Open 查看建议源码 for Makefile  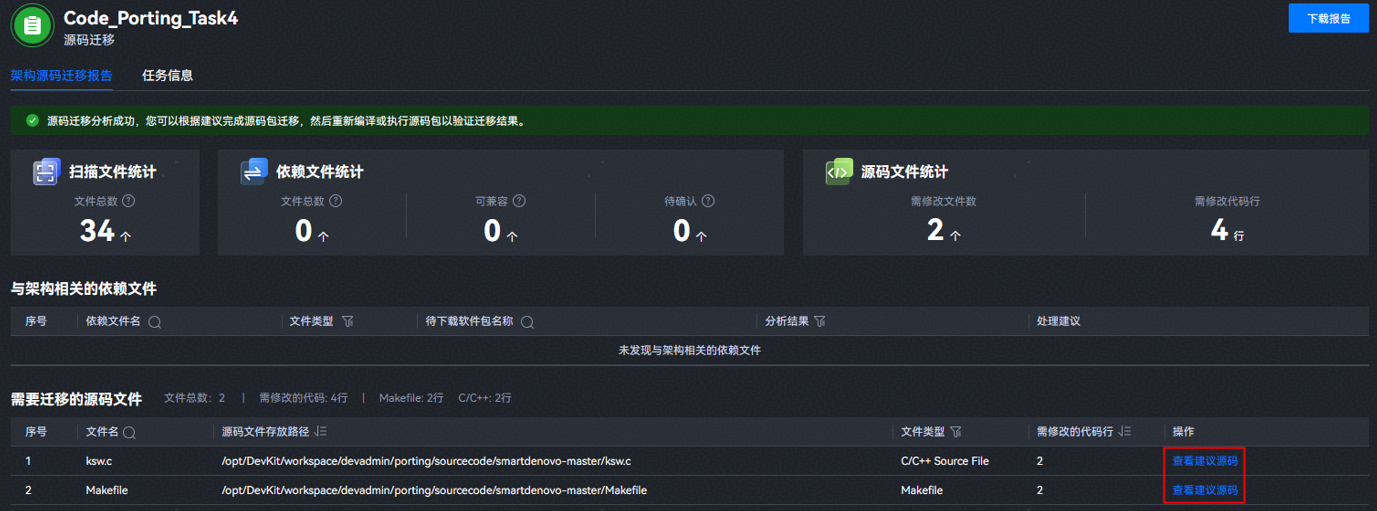click(x=1204, y=490)
